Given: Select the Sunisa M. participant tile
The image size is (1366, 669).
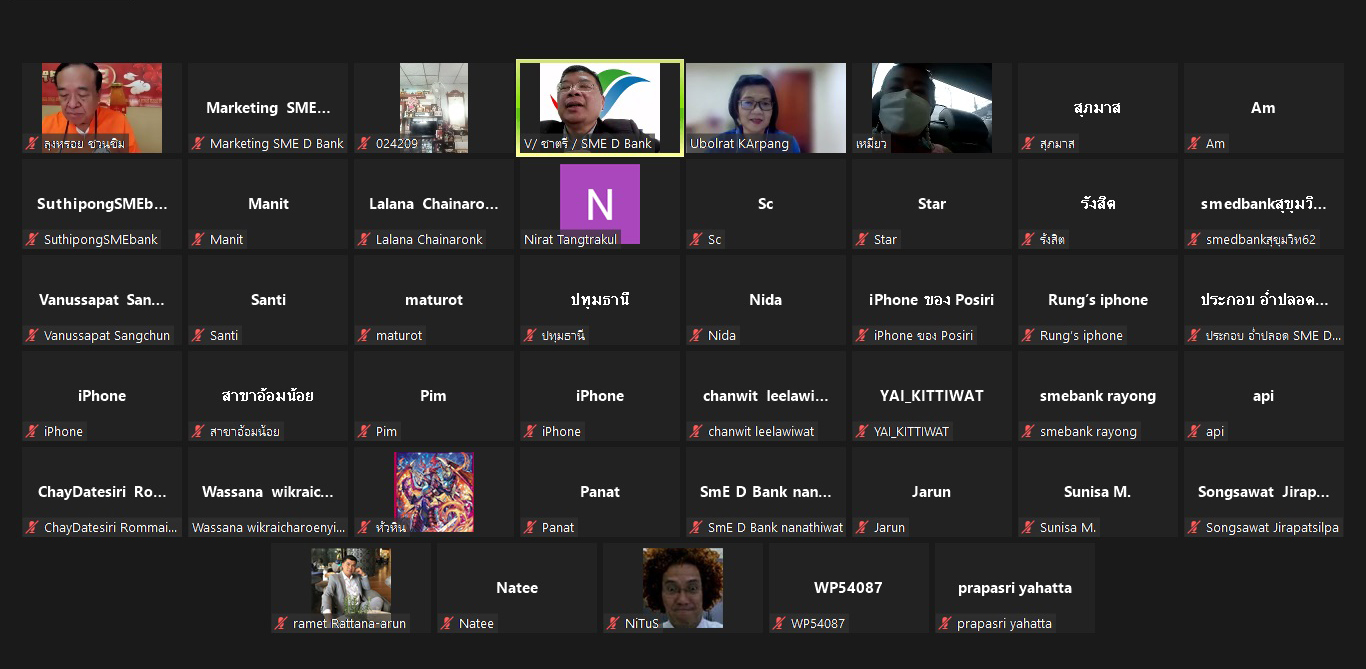Looking at the screenshot, I should (x=1098, y=492).
